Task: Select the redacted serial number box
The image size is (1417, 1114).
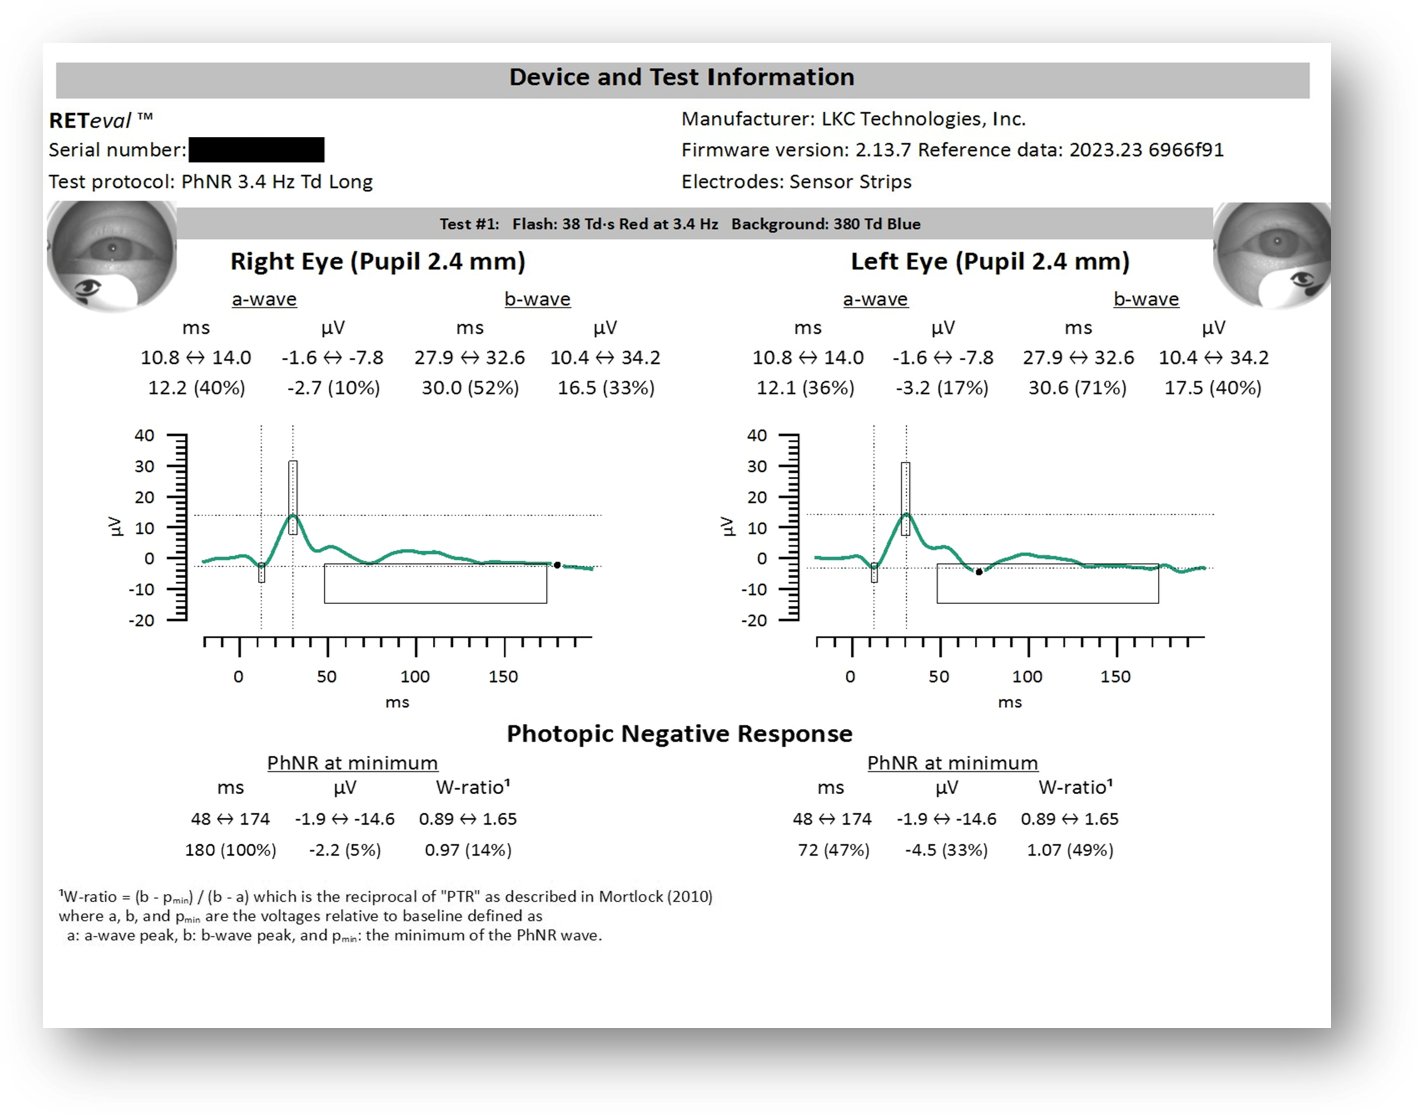Action: tap(256, 150)
